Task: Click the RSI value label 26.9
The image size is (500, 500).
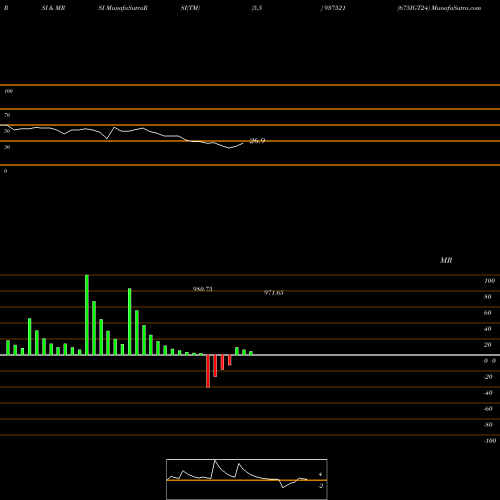Action: click(x=257, y=141)
